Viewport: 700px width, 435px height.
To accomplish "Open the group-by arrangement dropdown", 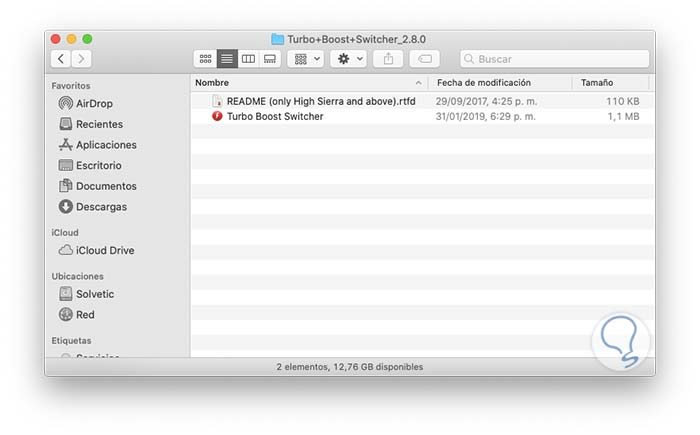I will pos(306,59).
